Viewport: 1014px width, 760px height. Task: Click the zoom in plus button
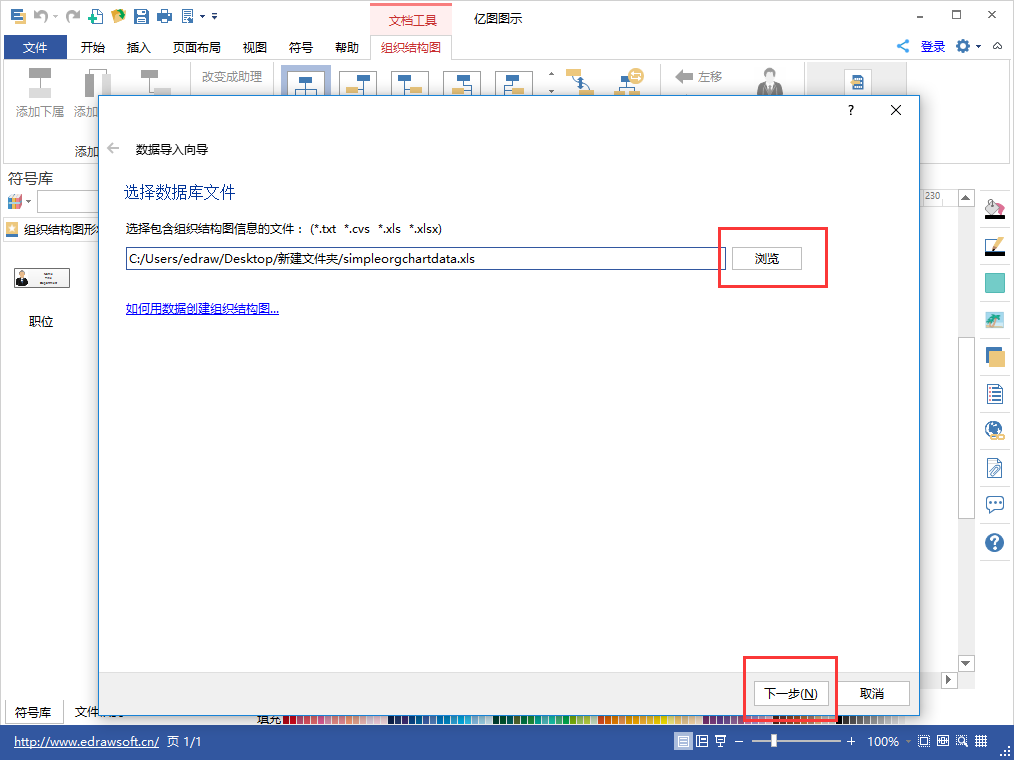(x=851, y=741)
